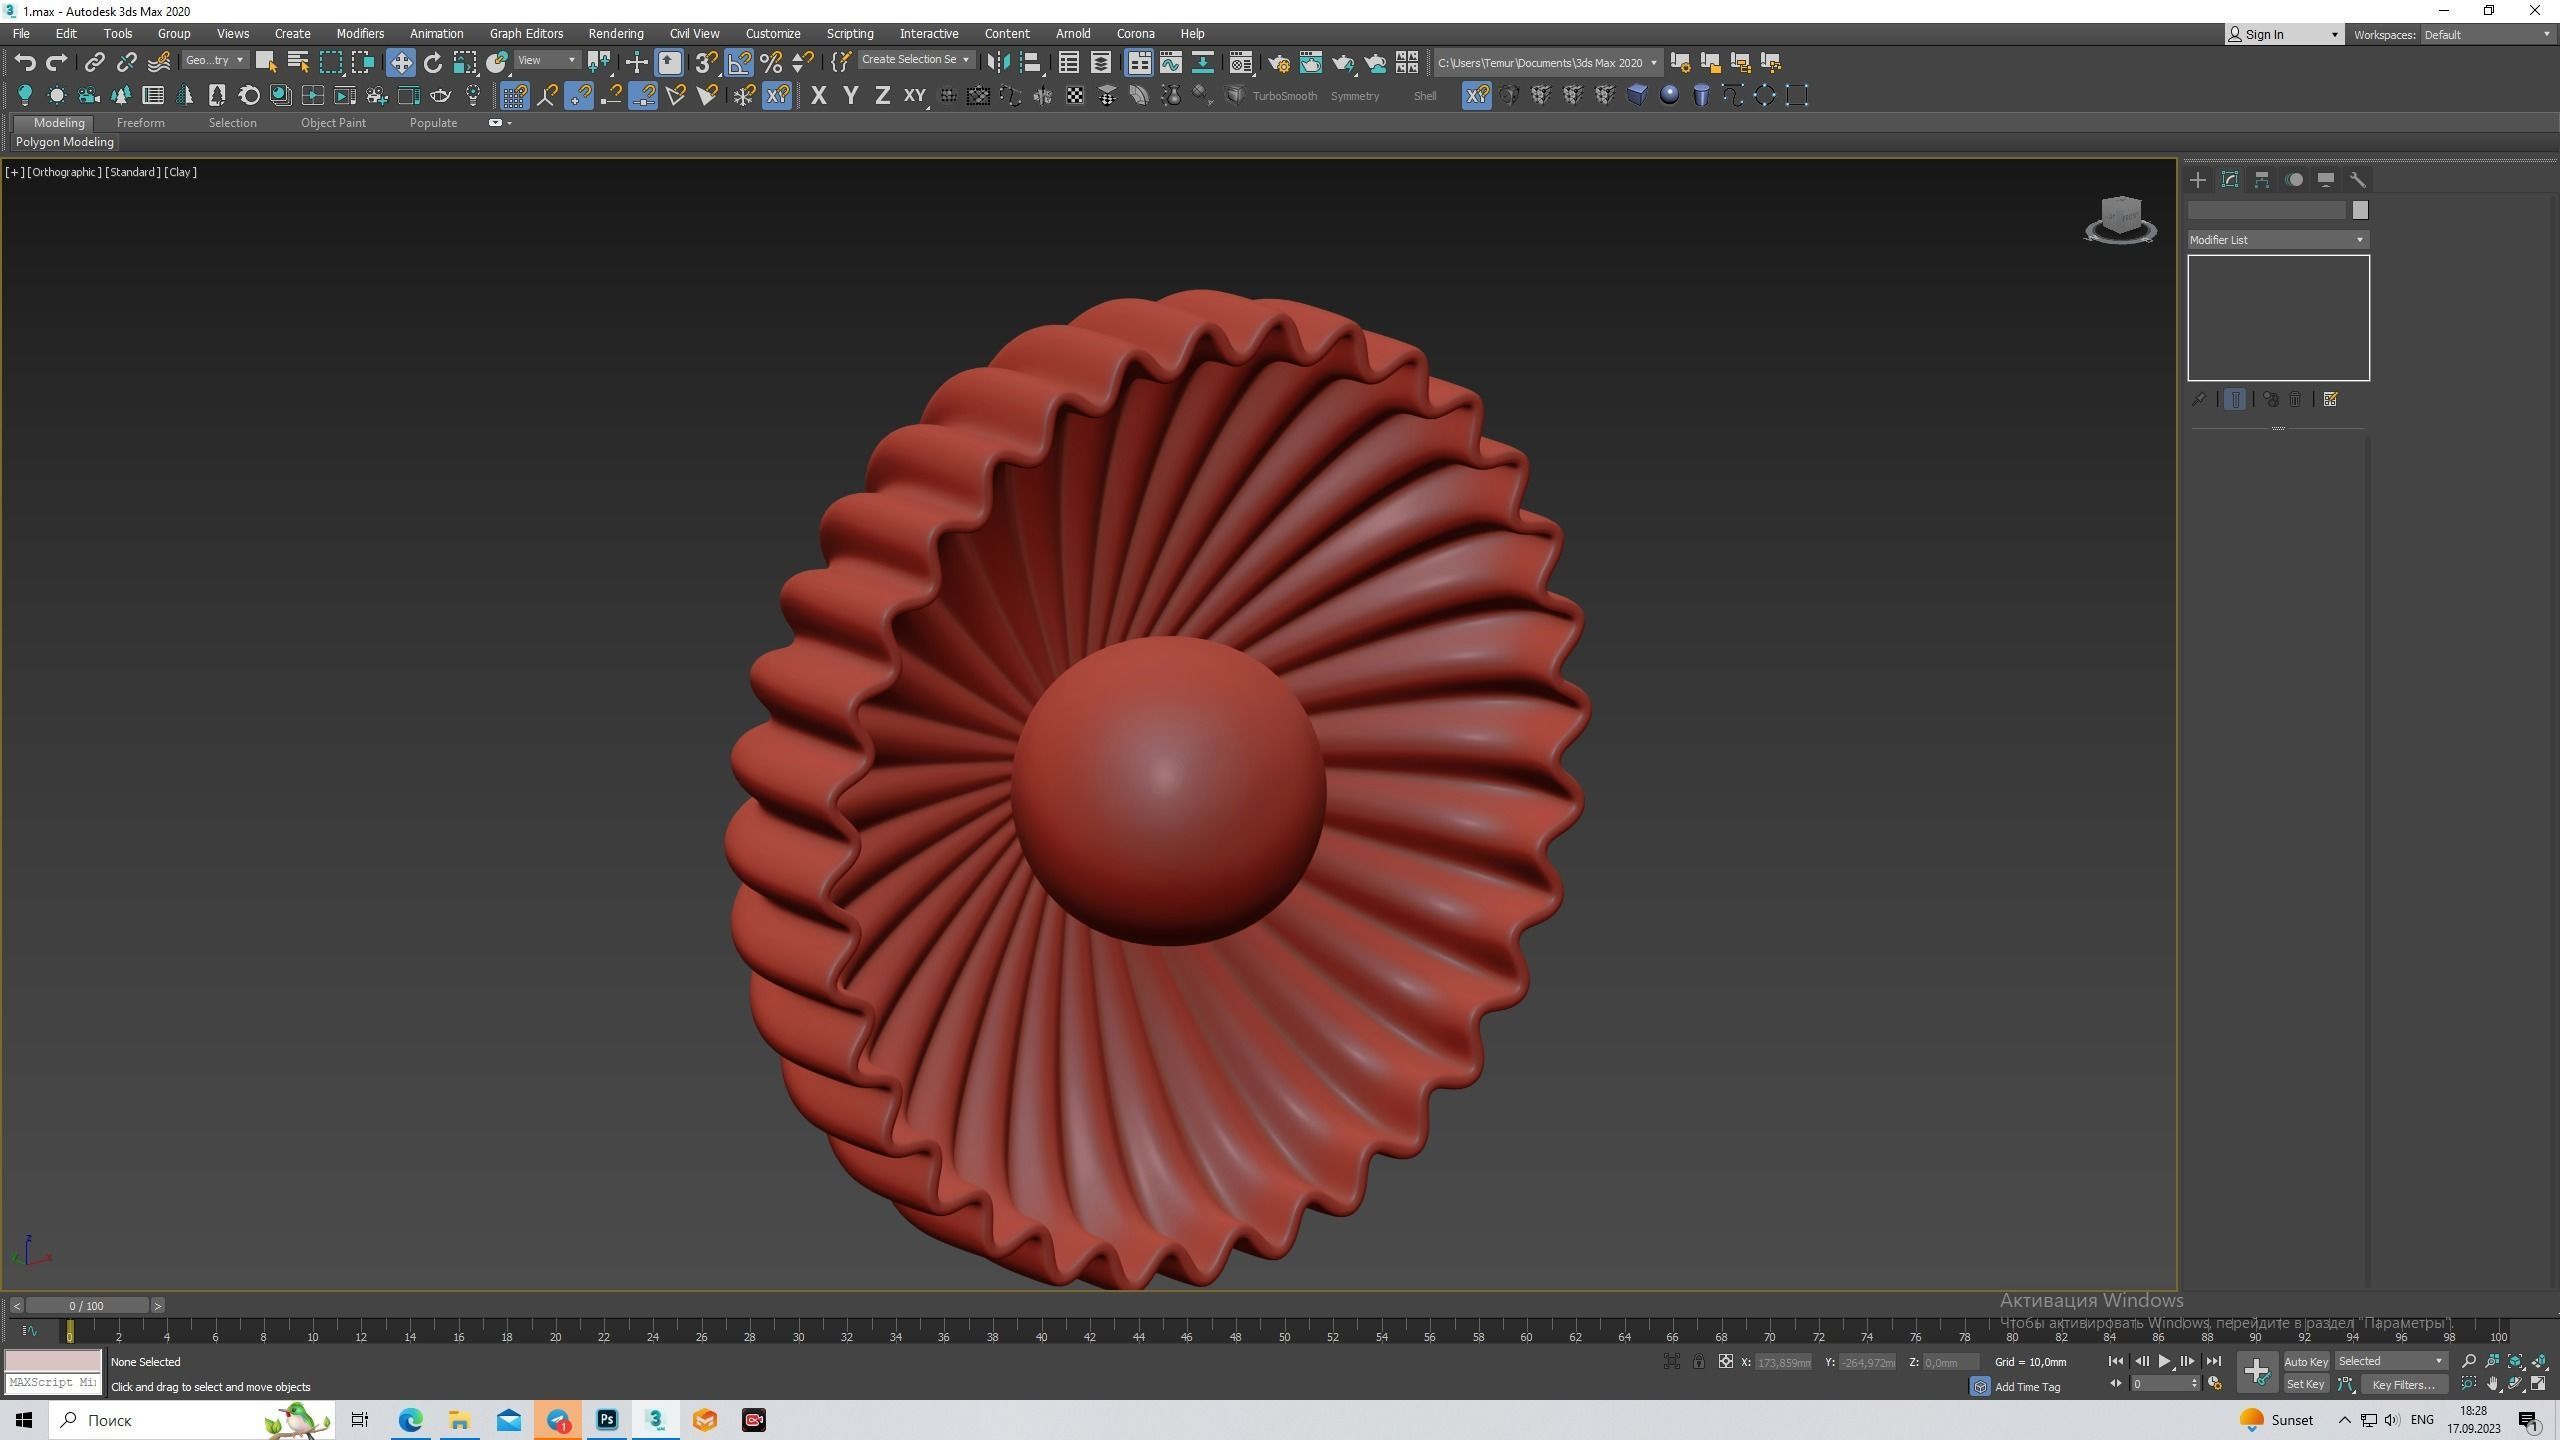Open the Corona menu
Viewport: 2560px width, 1440px height.
pyautogui.click(x=1135, y=33)
